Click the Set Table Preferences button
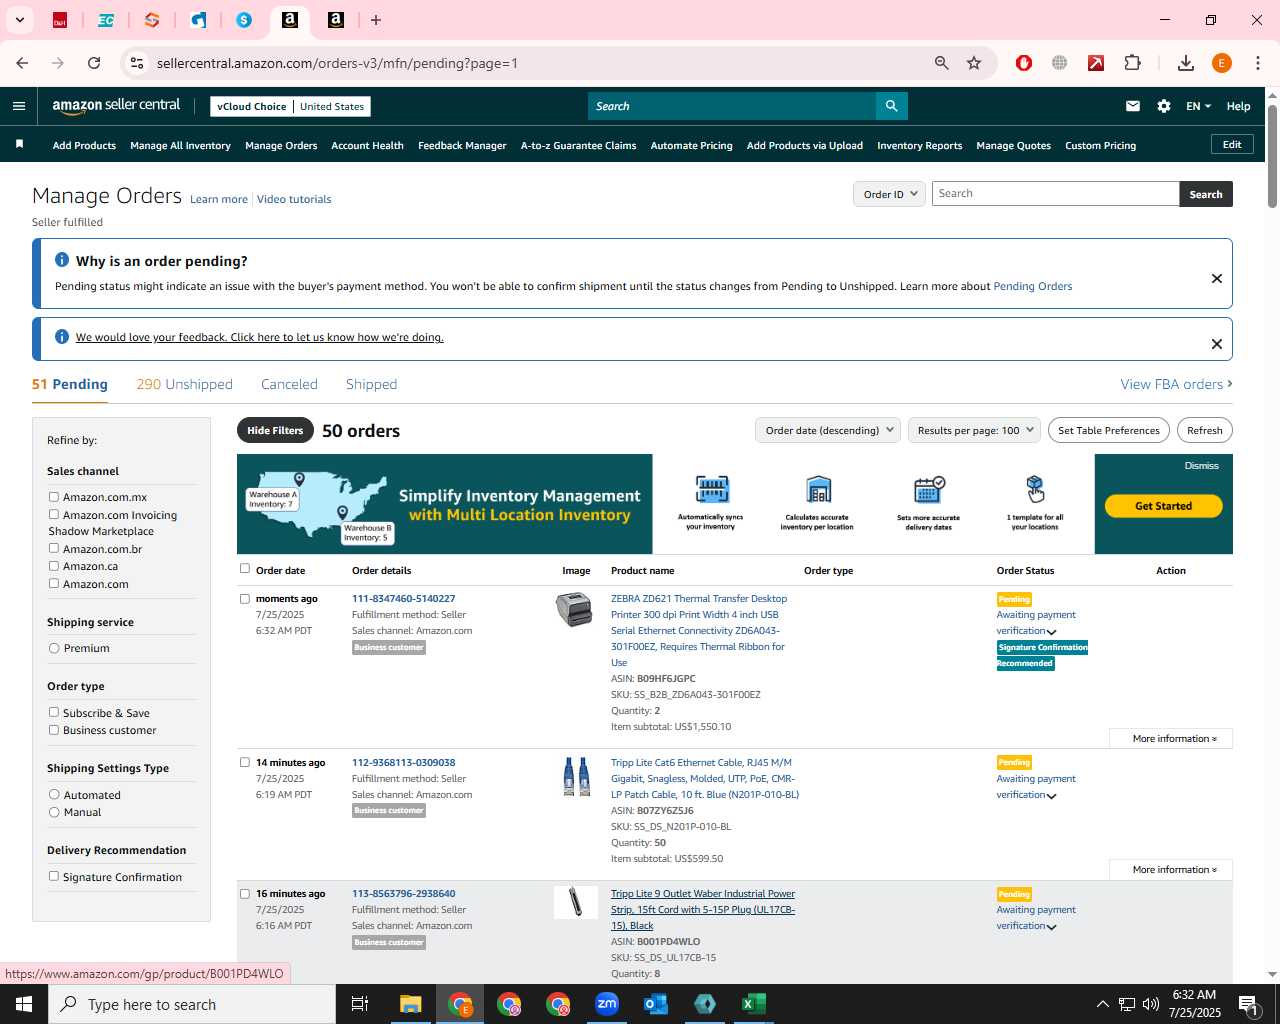The height and width of the screenshot is (1024, 1280). click(1109, 430)
